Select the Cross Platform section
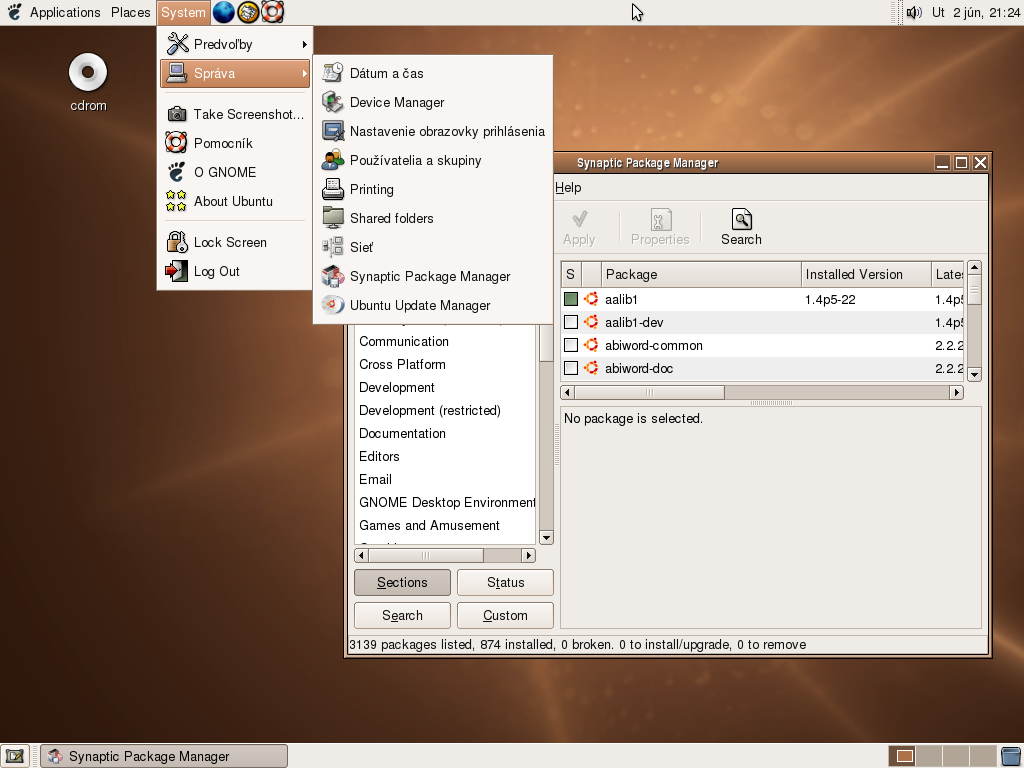 coord(445,364)
